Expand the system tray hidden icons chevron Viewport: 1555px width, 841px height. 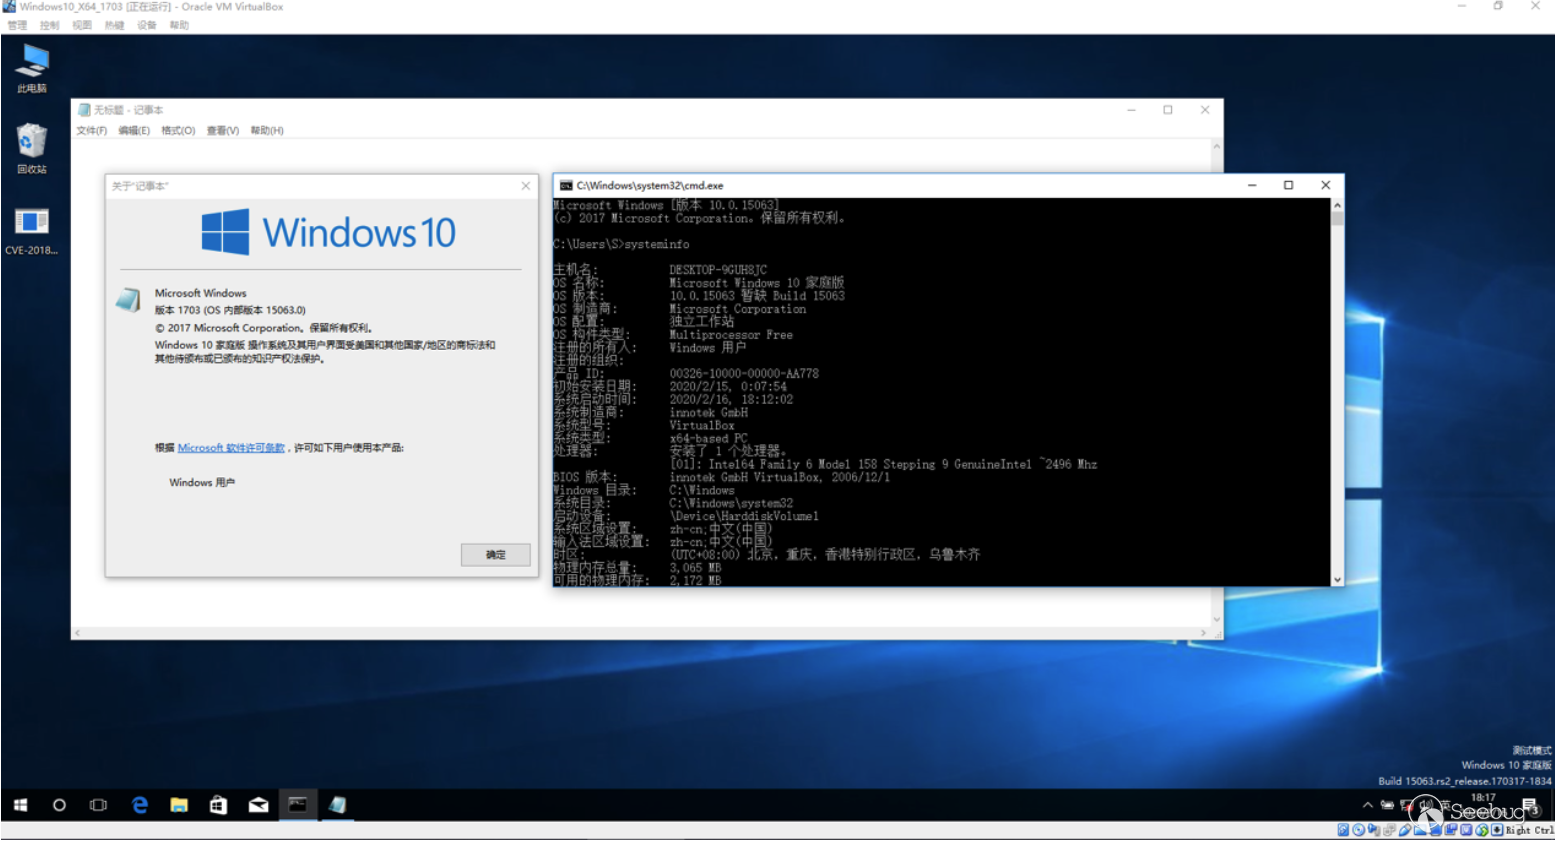[1367, 805]
